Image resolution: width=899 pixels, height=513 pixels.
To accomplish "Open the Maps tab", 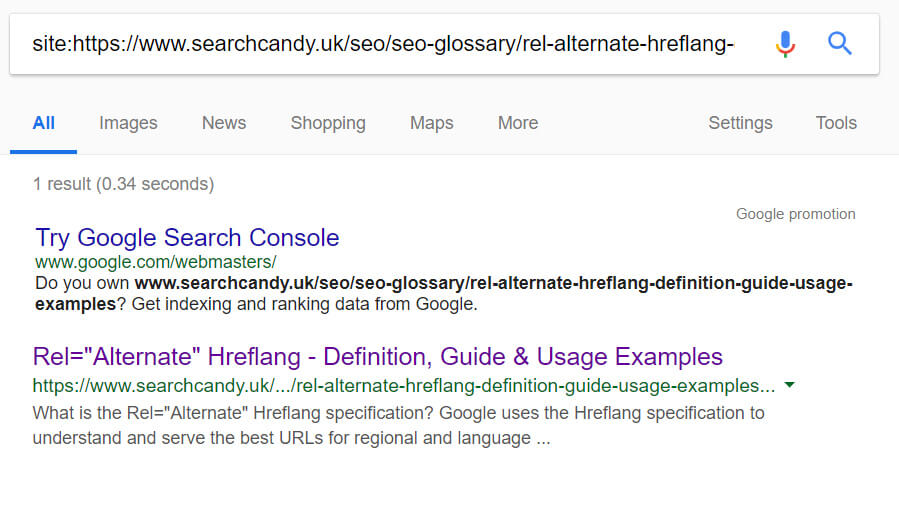I will click(431, 123).
